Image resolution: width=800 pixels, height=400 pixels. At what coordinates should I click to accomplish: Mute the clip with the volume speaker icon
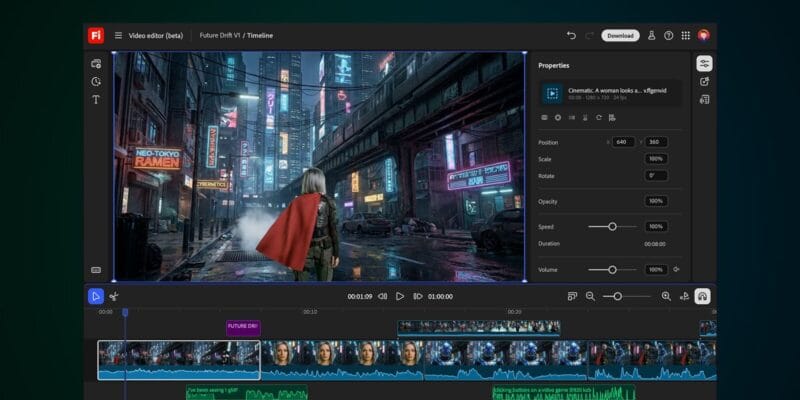[677, 269]
